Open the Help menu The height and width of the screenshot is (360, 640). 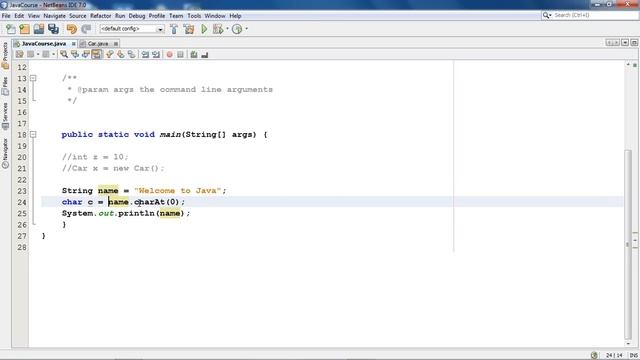[x=235, y=16]
